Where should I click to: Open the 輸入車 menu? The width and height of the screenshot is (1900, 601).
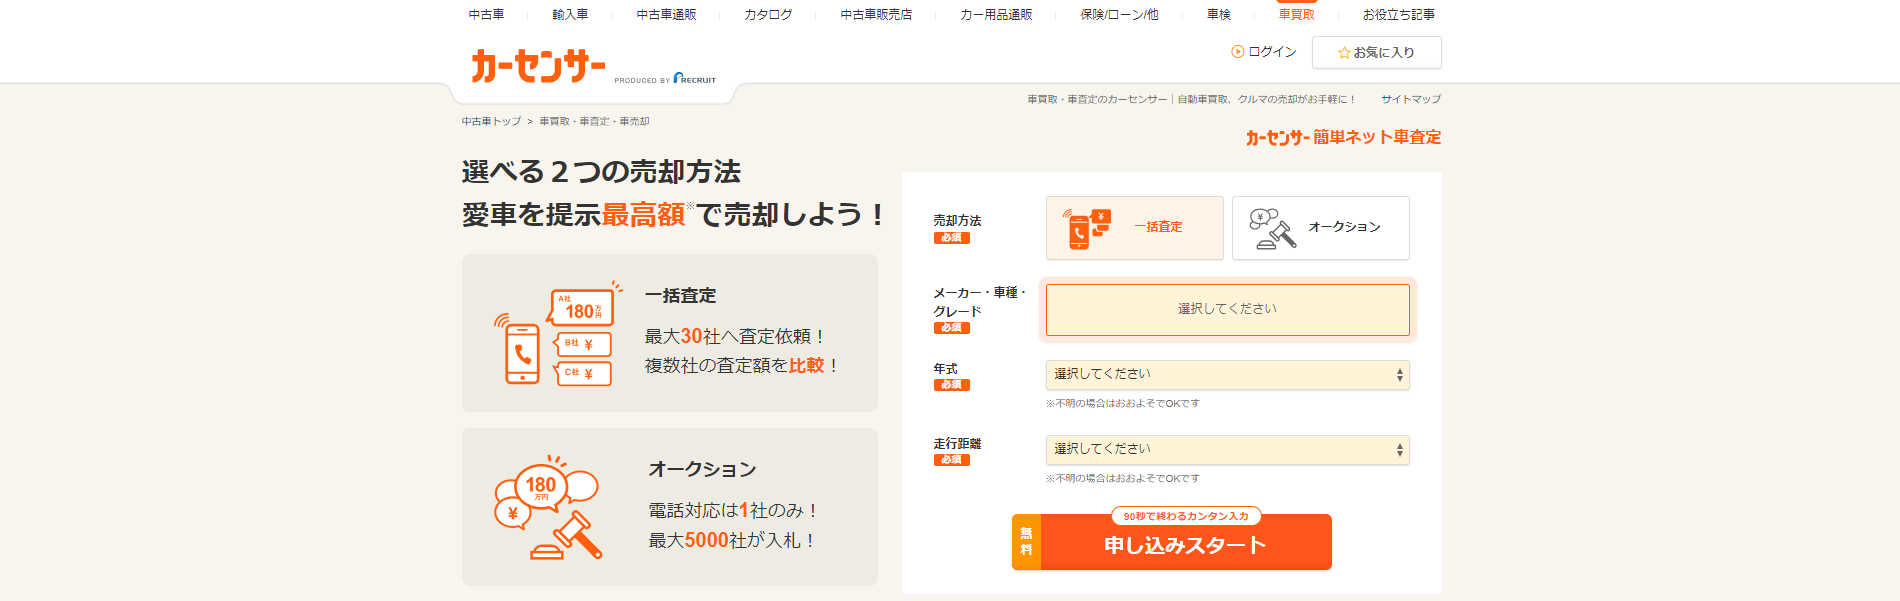point(570,15)
